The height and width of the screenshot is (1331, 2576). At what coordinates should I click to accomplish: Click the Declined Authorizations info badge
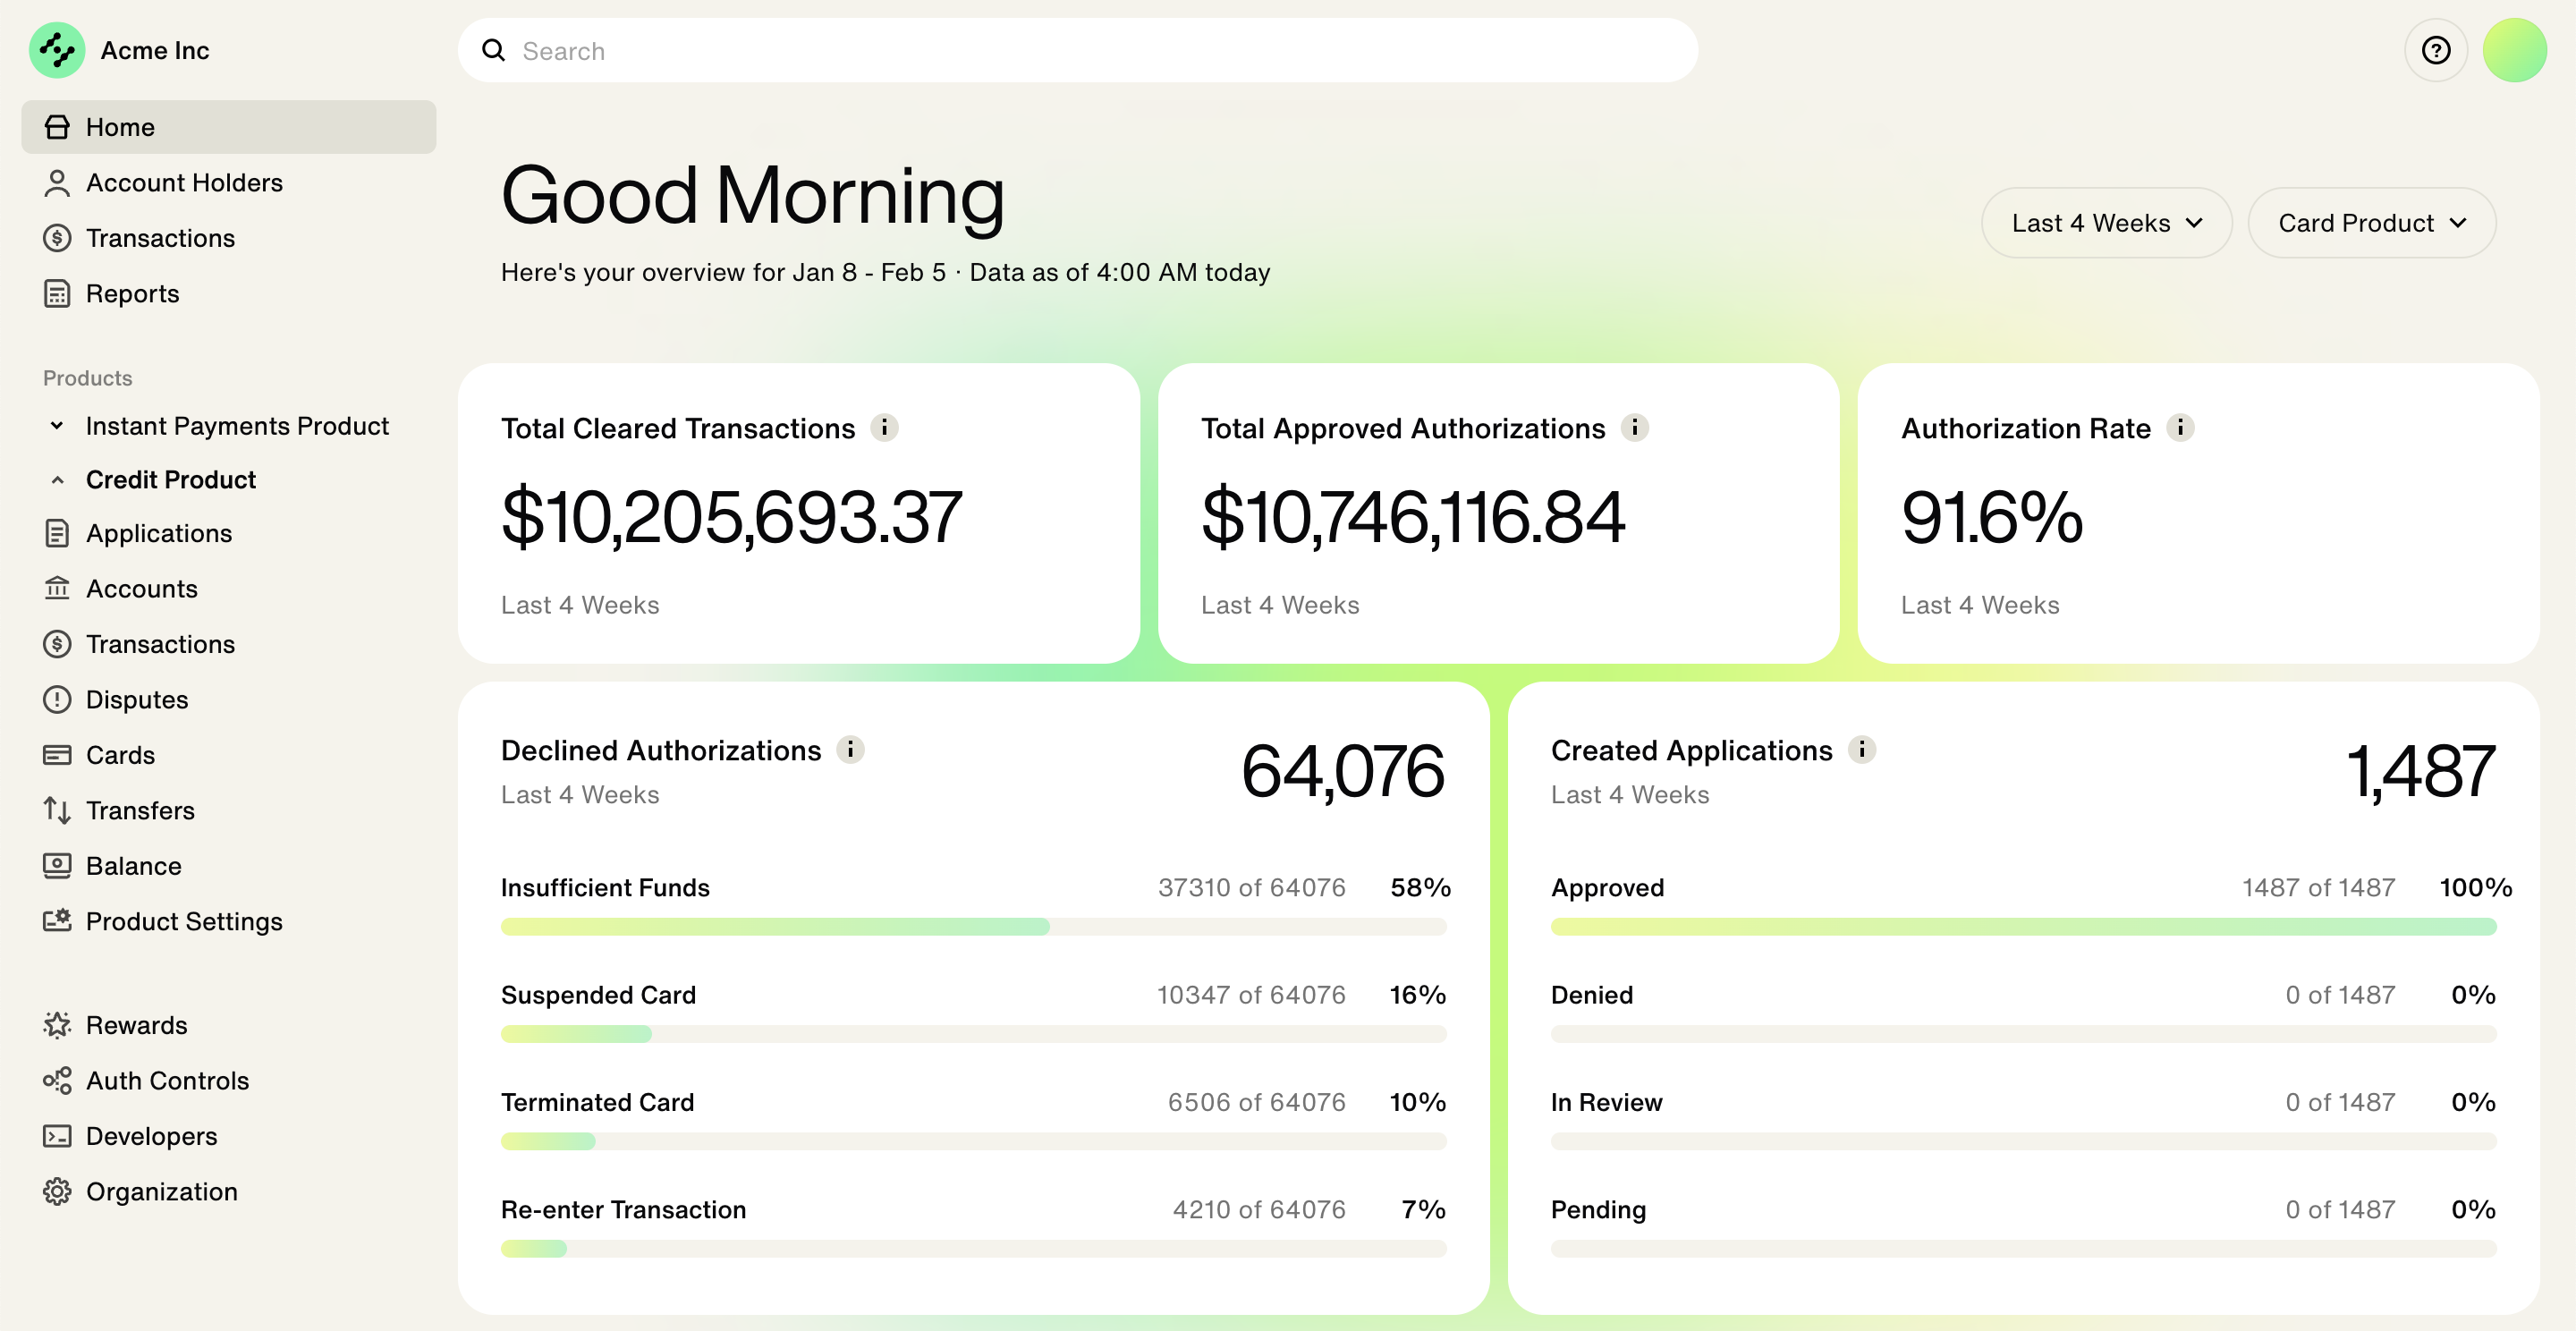[x=850, y=749]
